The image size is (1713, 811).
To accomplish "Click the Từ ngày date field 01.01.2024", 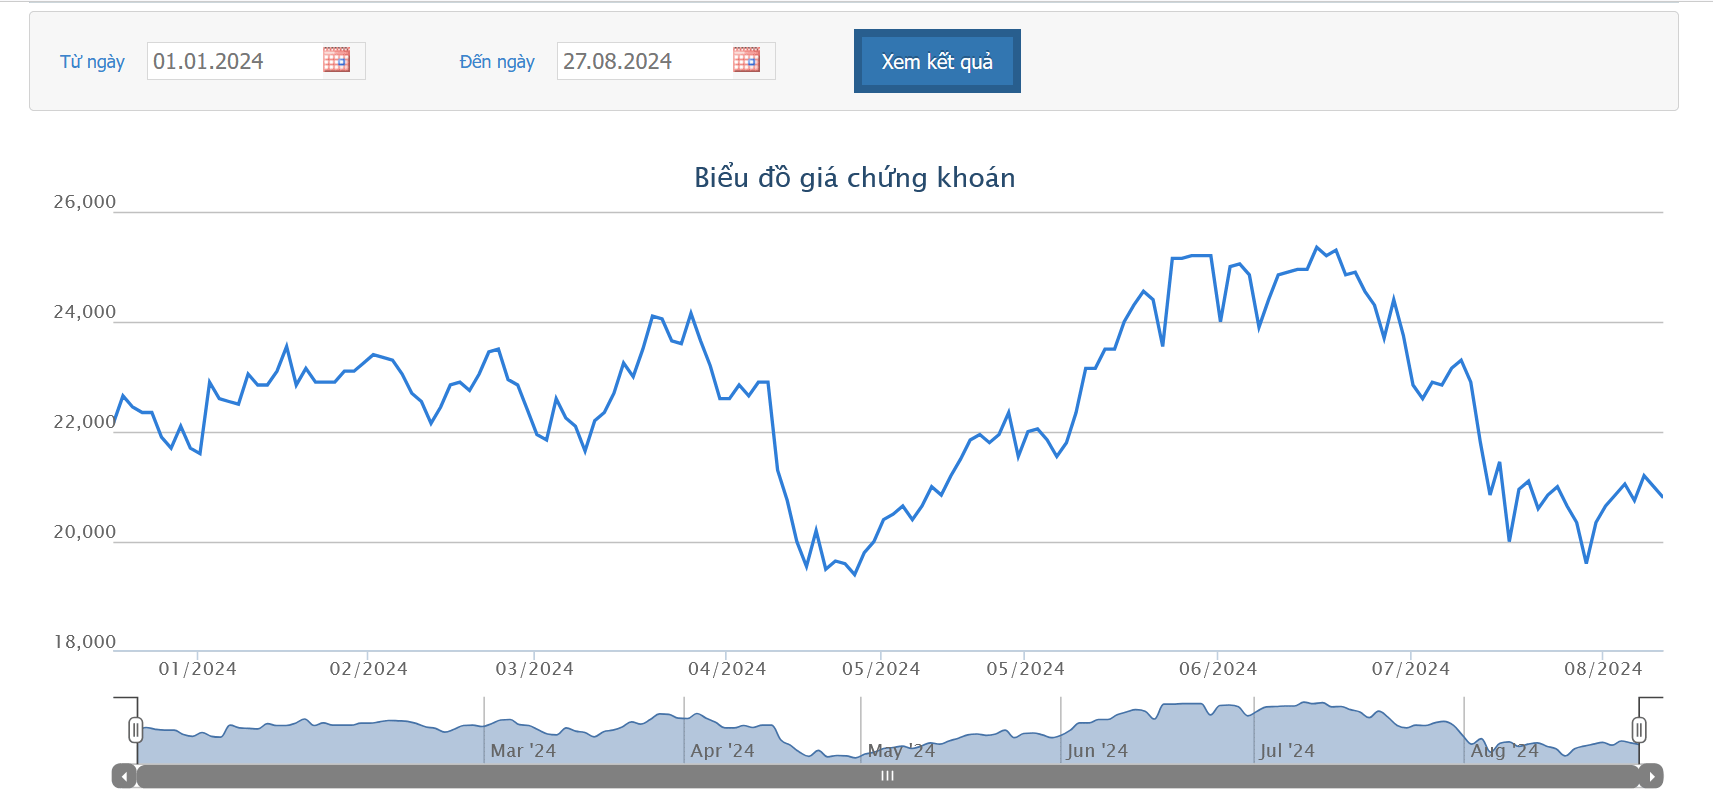I will pyautogui.click(x=256, y=61).
